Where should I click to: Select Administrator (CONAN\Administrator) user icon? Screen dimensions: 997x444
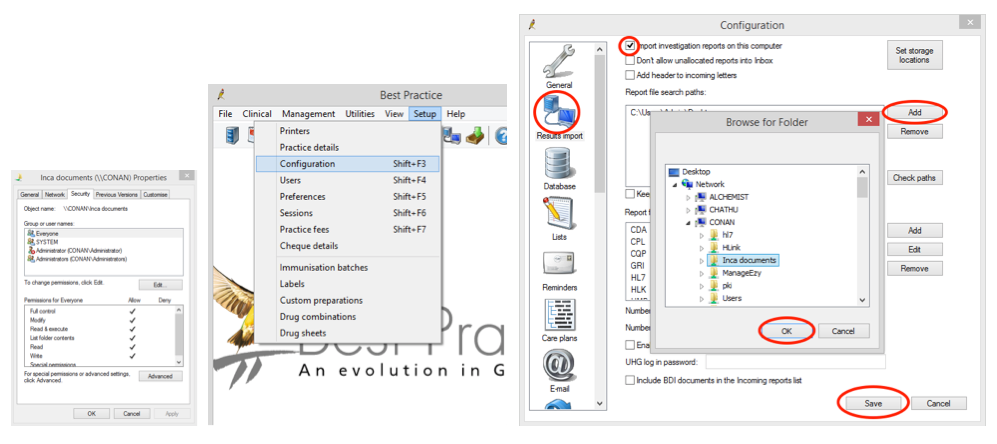click(31, 251)
